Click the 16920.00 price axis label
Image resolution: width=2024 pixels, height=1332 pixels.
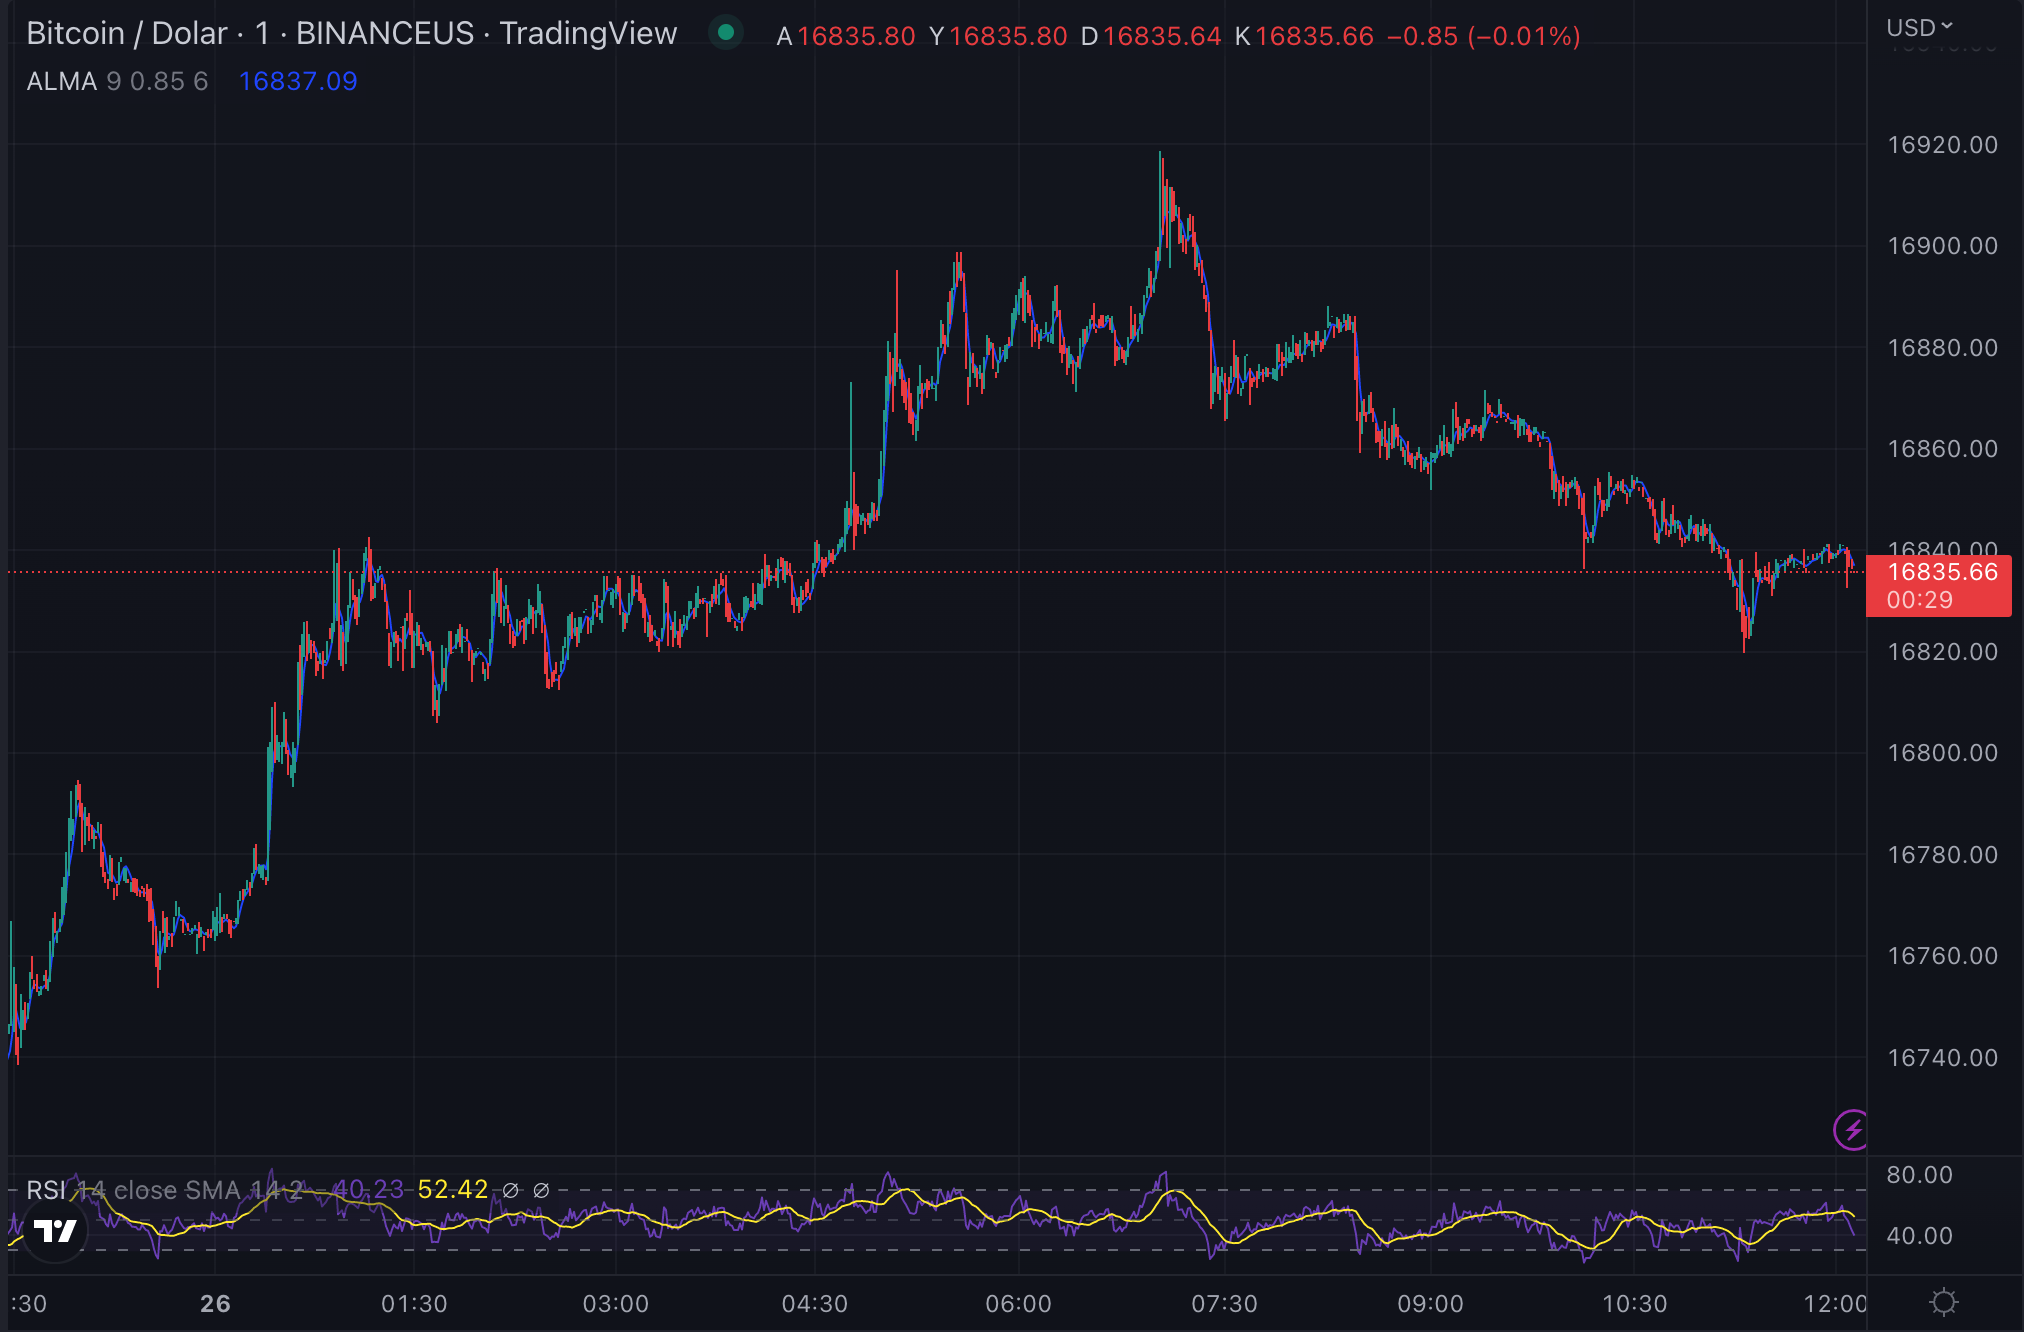pyautogui.click(x=1942, y=145)
